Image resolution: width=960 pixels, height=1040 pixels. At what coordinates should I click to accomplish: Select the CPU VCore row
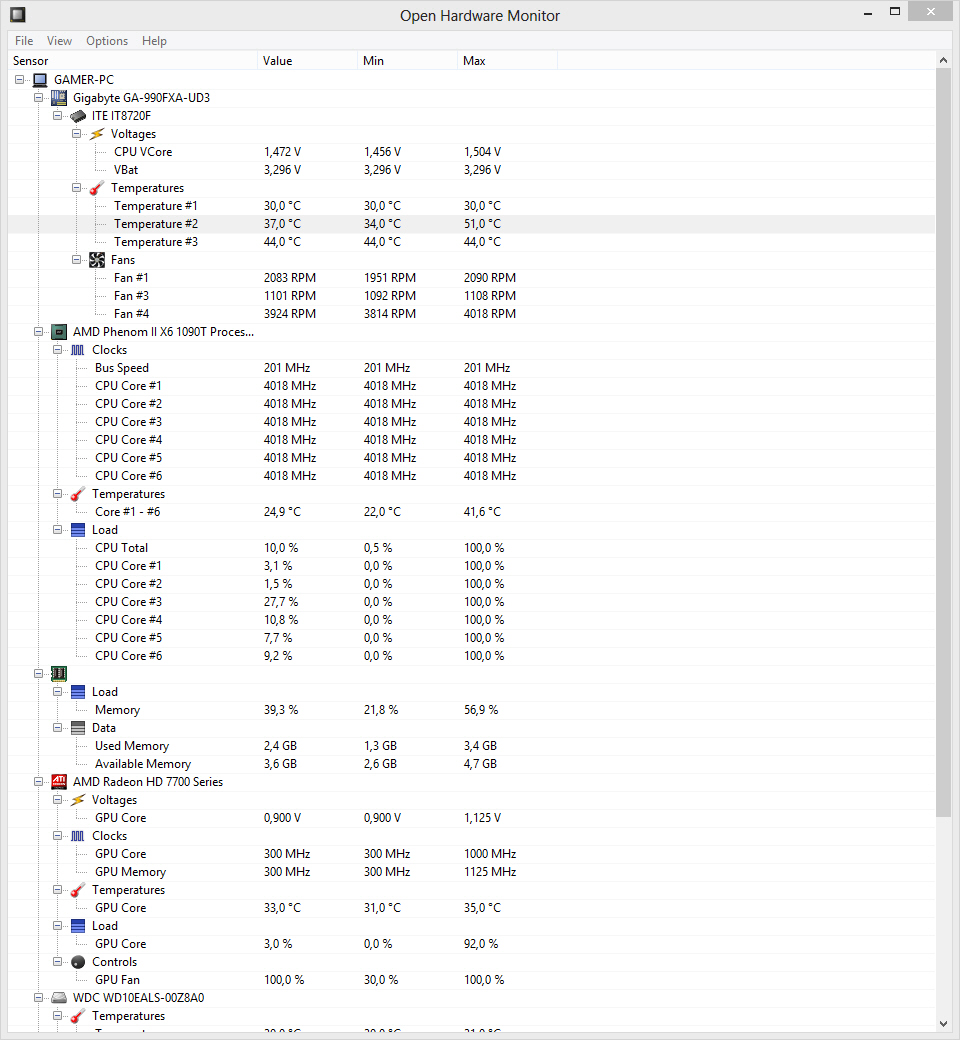(472, 152)
